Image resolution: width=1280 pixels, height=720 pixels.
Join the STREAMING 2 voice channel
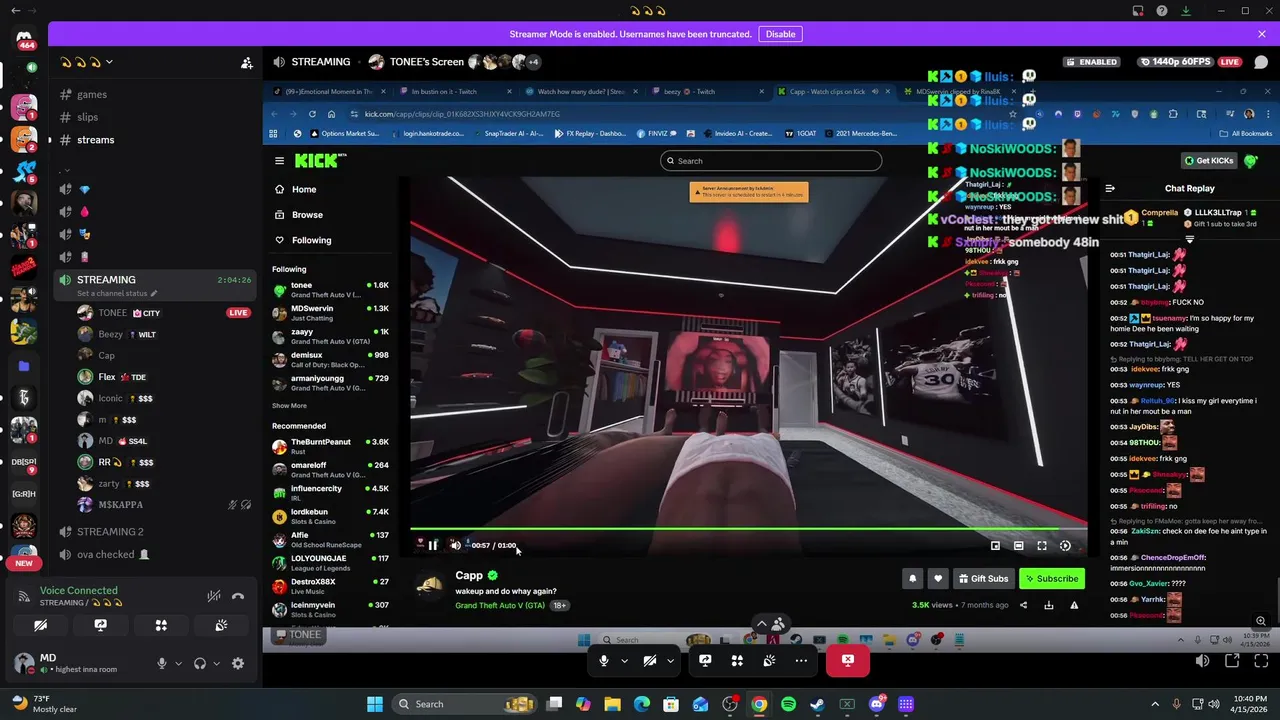(110, 531)
